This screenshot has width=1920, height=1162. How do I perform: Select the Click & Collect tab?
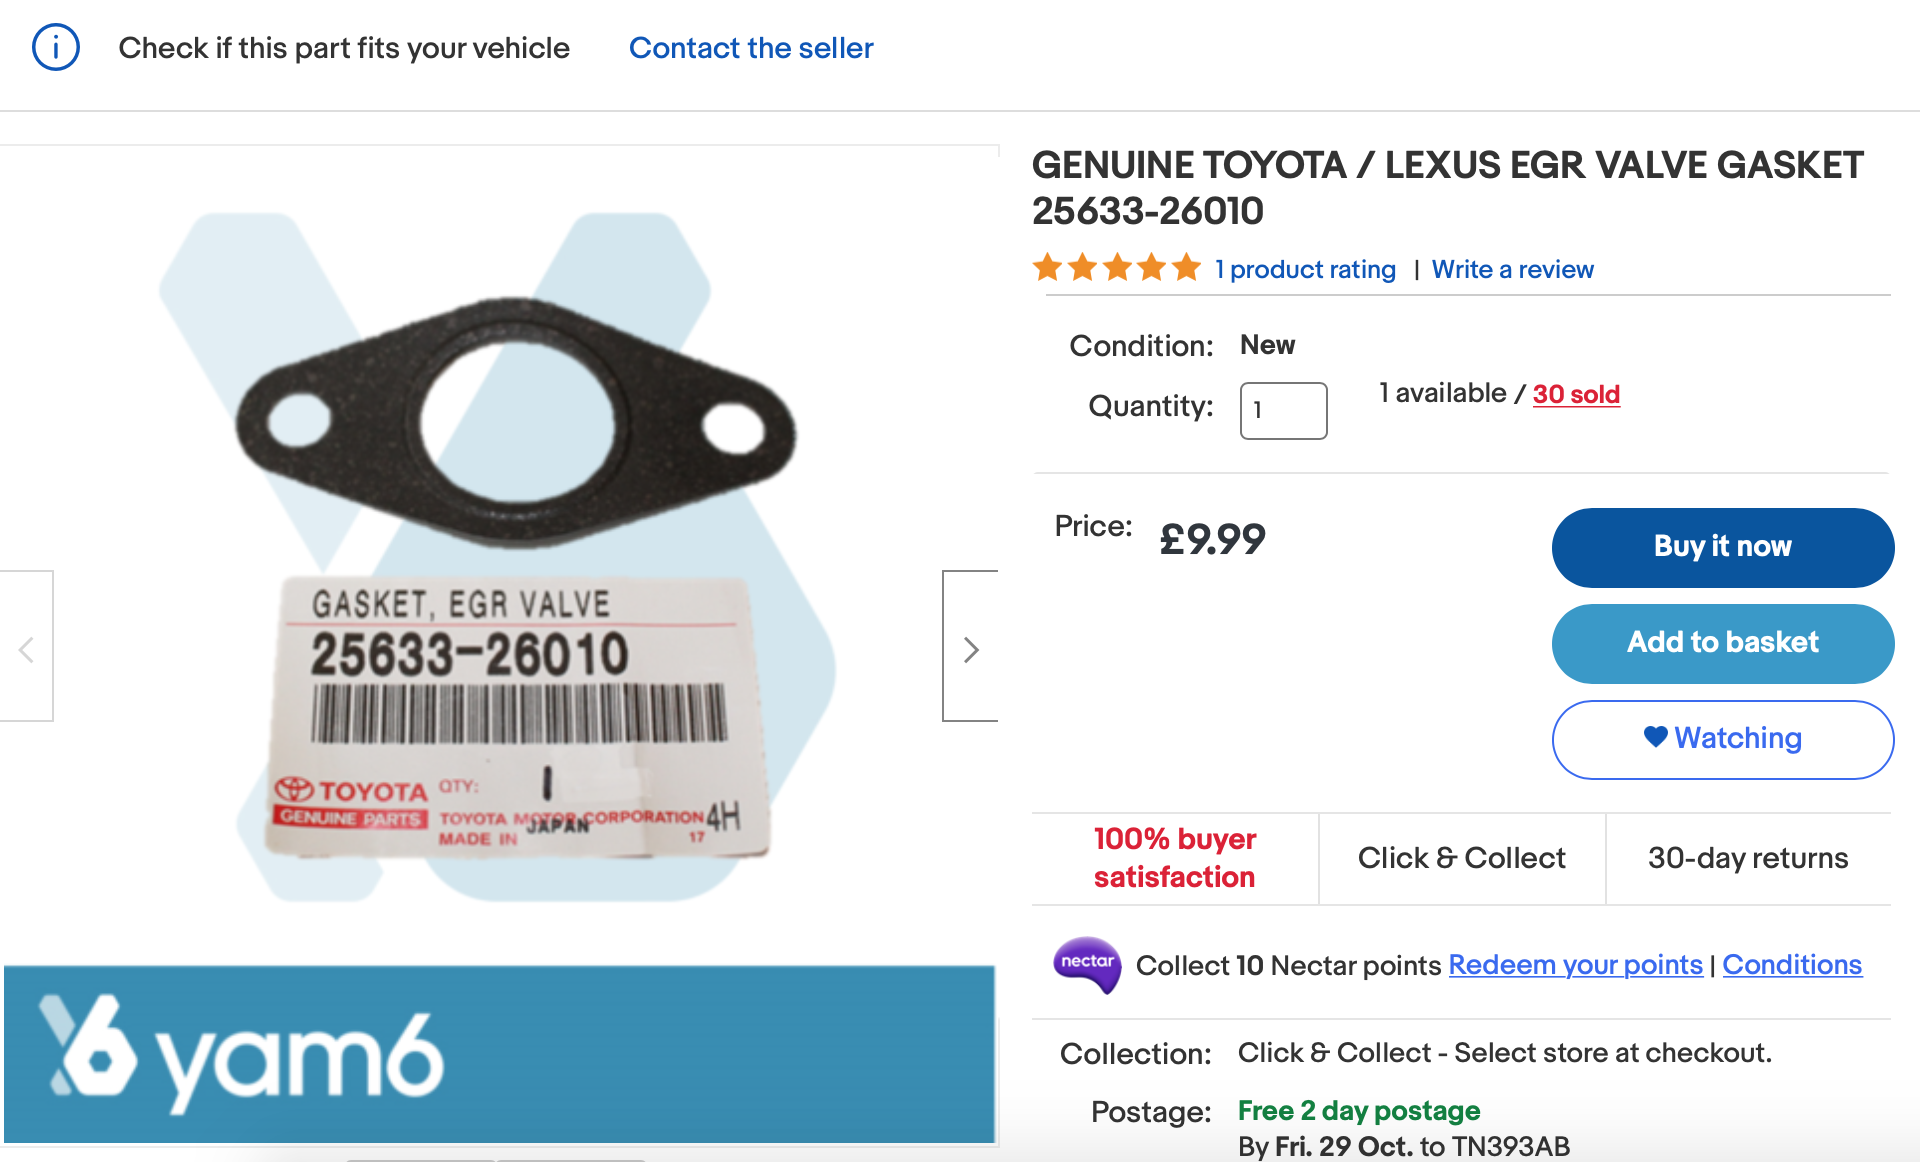tap(1461, 858)
